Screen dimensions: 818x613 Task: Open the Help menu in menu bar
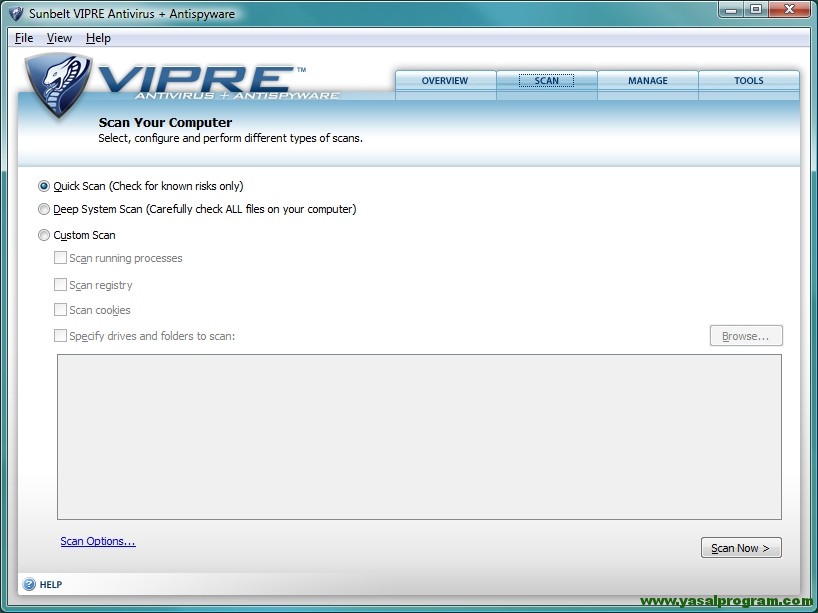coord(98,38)
